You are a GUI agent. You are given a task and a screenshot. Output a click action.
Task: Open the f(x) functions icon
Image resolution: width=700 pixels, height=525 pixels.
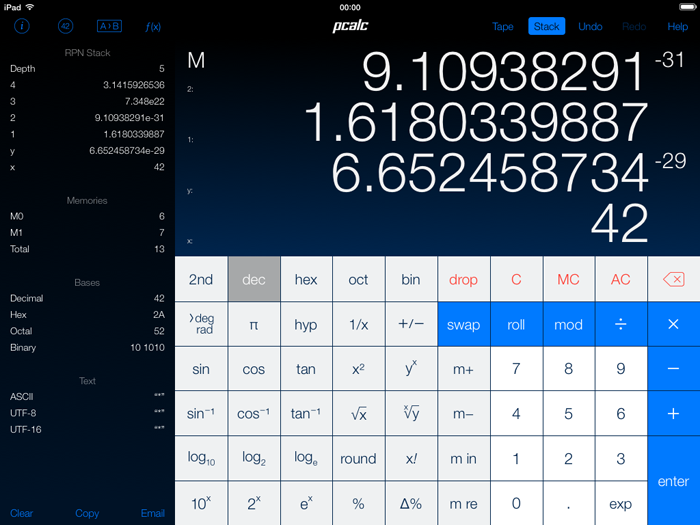coord(153,26)
